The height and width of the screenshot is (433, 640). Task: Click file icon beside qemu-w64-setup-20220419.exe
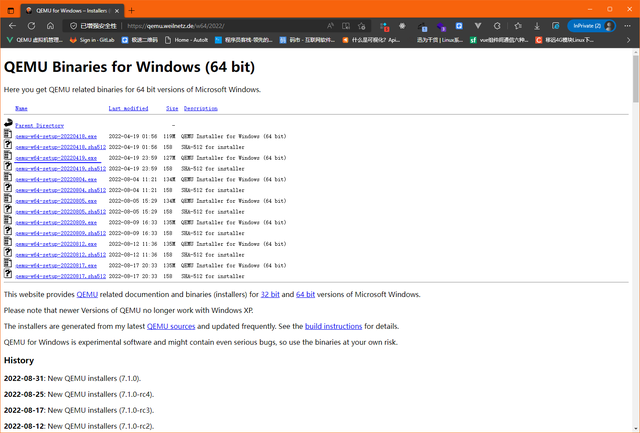tap(8, 155)
